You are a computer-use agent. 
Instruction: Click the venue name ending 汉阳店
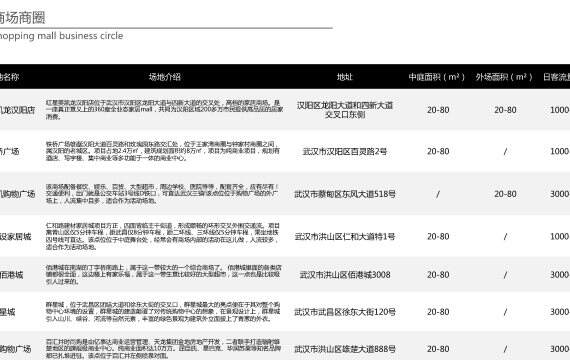coord(17,110)
